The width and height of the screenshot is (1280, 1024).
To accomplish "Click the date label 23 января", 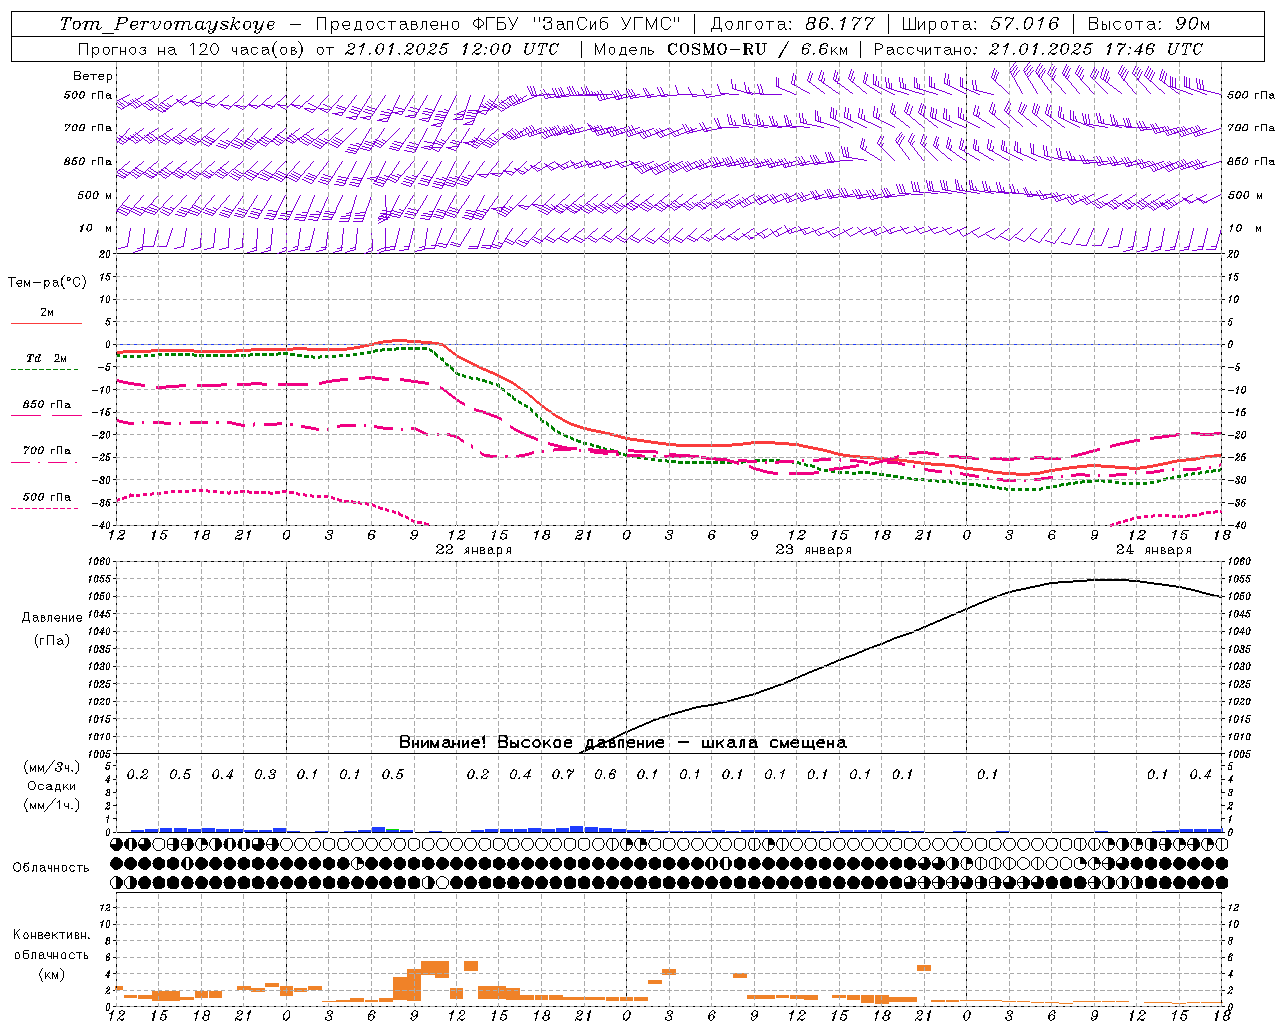I will (814, 550).
